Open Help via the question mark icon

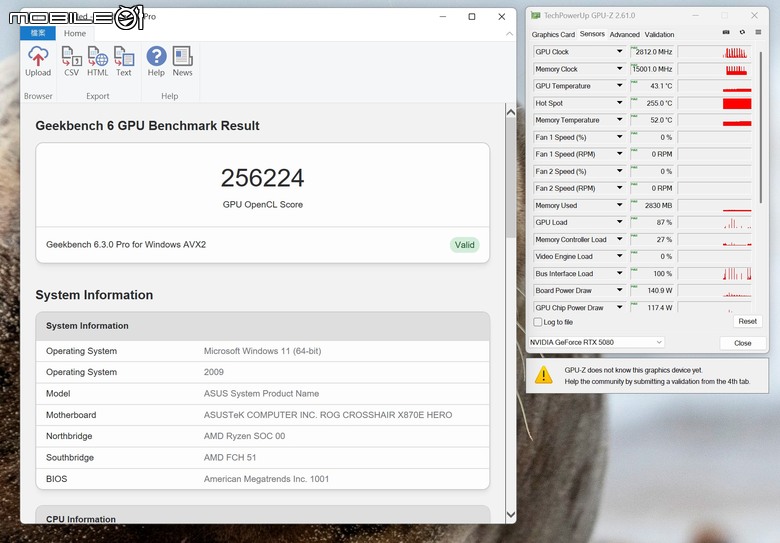click(x=156, y=56)
